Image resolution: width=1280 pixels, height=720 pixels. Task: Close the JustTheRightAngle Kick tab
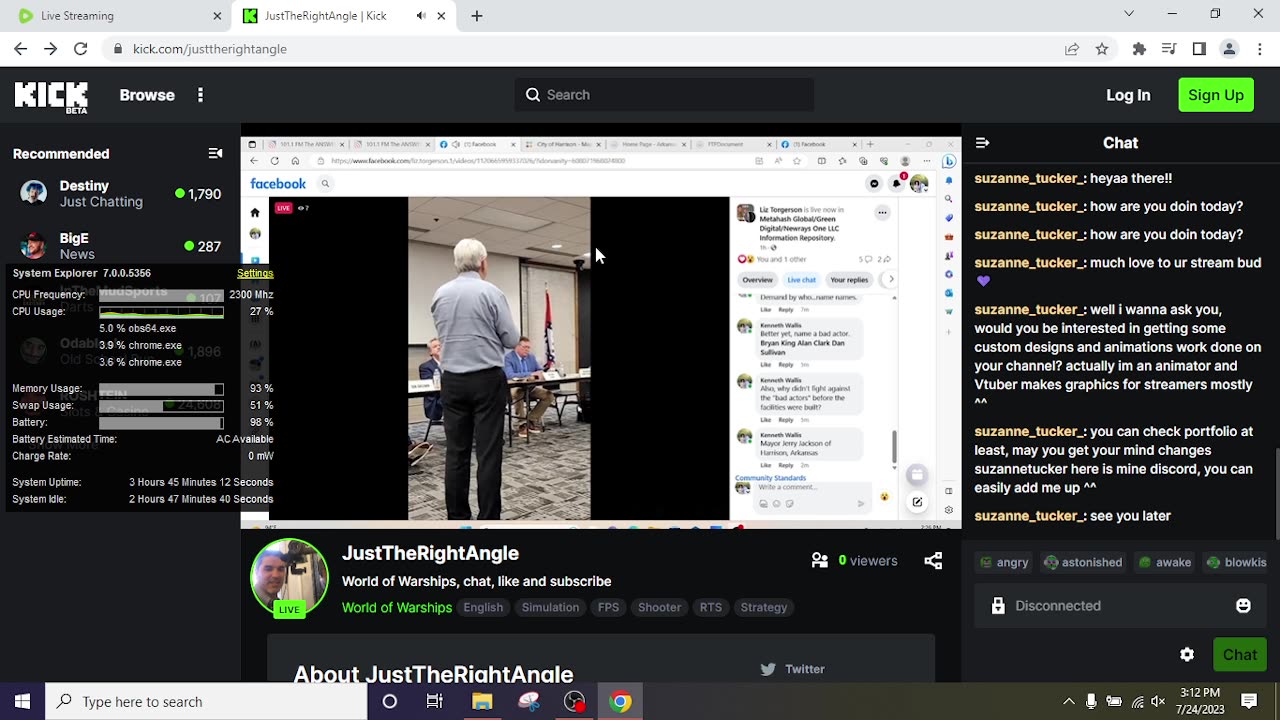[441, 16]
